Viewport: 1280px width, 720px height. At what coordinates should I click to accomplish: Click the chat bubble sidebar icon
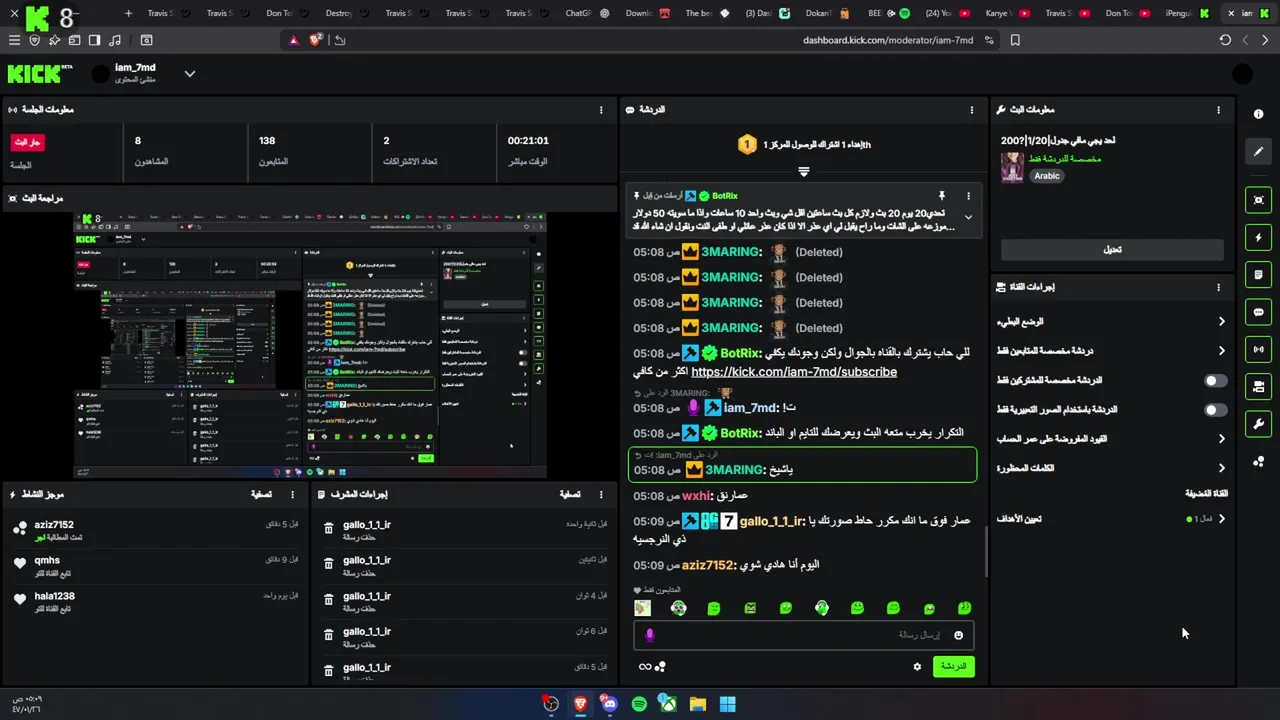click(x=1258, y=312)
